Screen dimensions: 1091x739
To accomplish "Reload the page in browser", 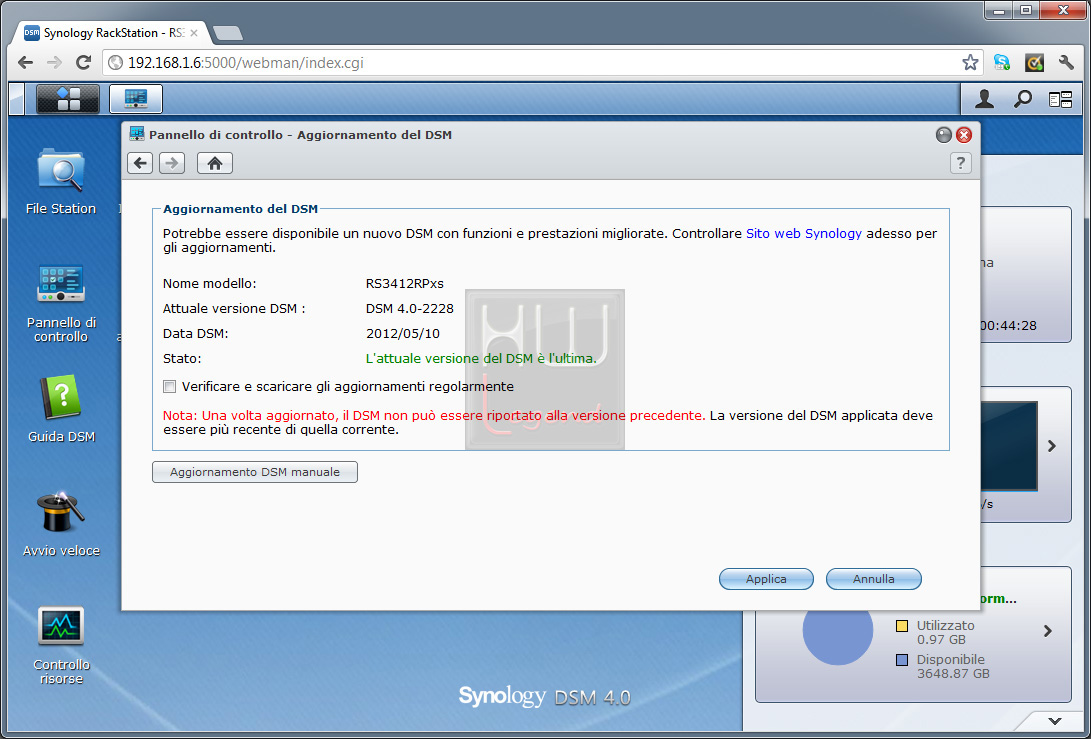I will (83, 63).
